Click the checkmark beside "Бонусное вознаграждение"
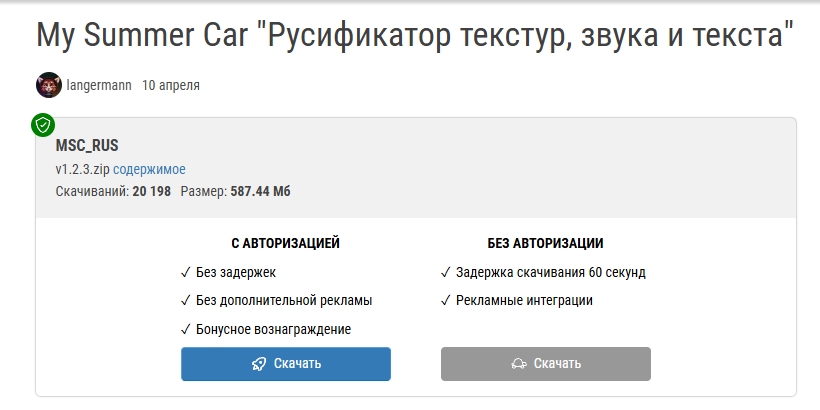Image resolution: width=820 pixels, height=410 pixels. 186,329
